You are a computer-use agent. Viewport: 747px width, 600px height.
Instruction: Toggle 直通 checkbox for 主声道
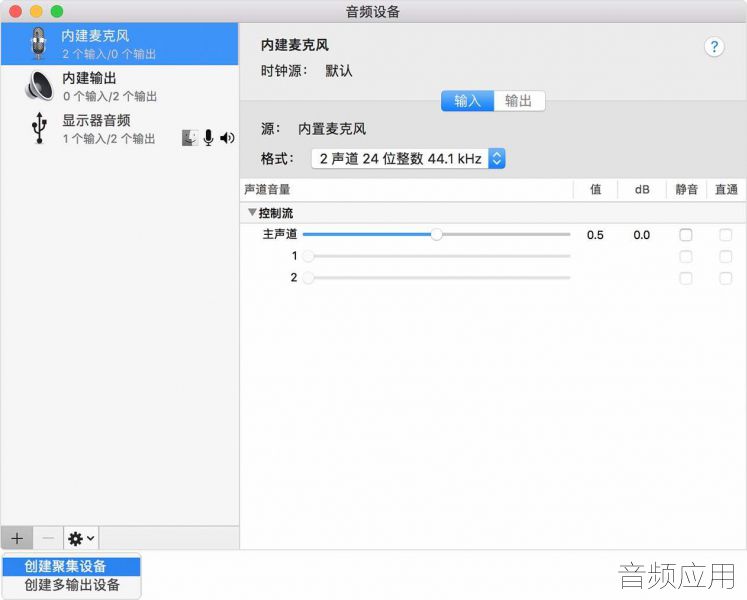(x=726, y=235)
